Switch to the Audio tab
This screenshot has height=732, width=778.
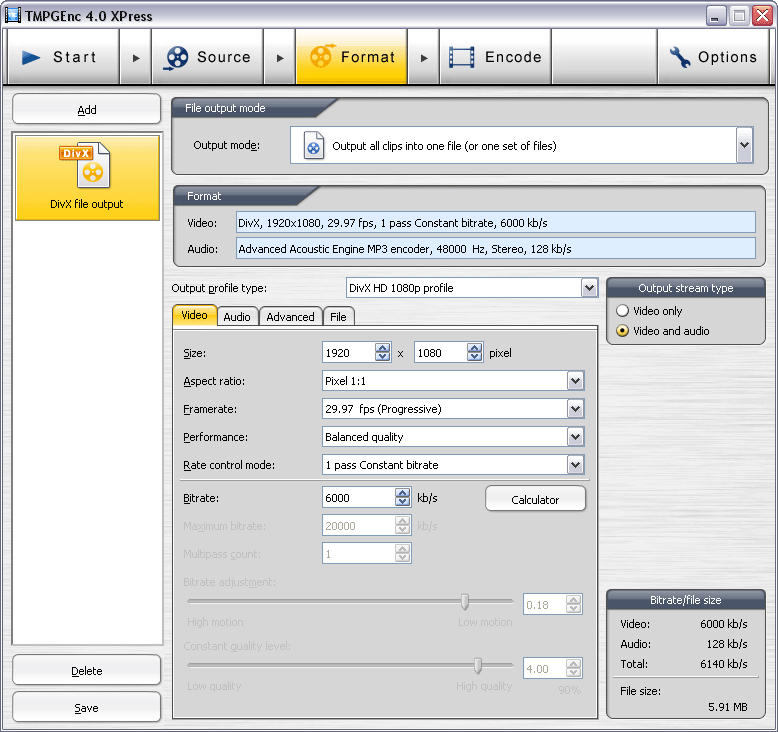click(x=237, y=317)
